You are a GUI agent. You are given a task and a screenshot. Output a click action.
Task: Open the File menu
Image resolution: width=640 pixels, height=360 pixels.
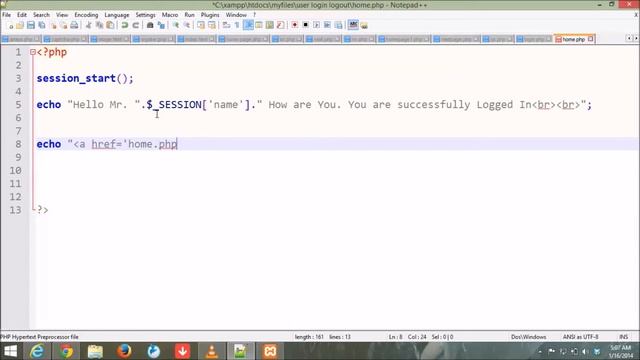tap(7, 15)
